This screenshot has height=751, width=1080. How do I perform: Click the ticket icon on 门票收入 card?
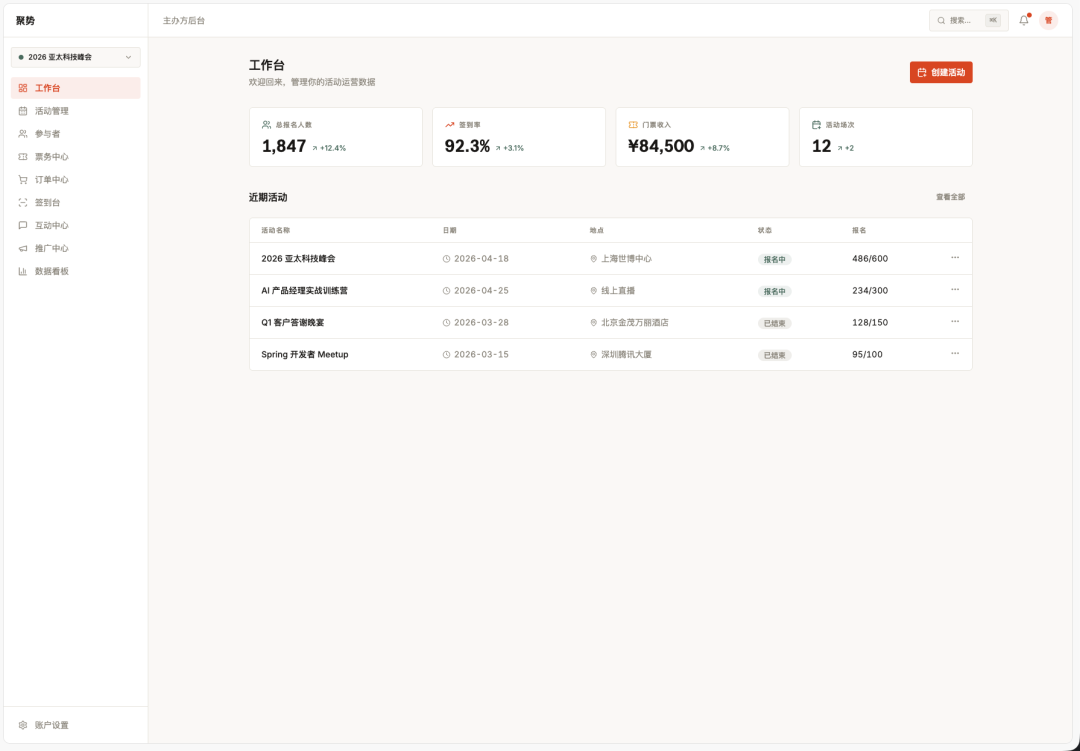pyautogui.click(x=633, y=125)
